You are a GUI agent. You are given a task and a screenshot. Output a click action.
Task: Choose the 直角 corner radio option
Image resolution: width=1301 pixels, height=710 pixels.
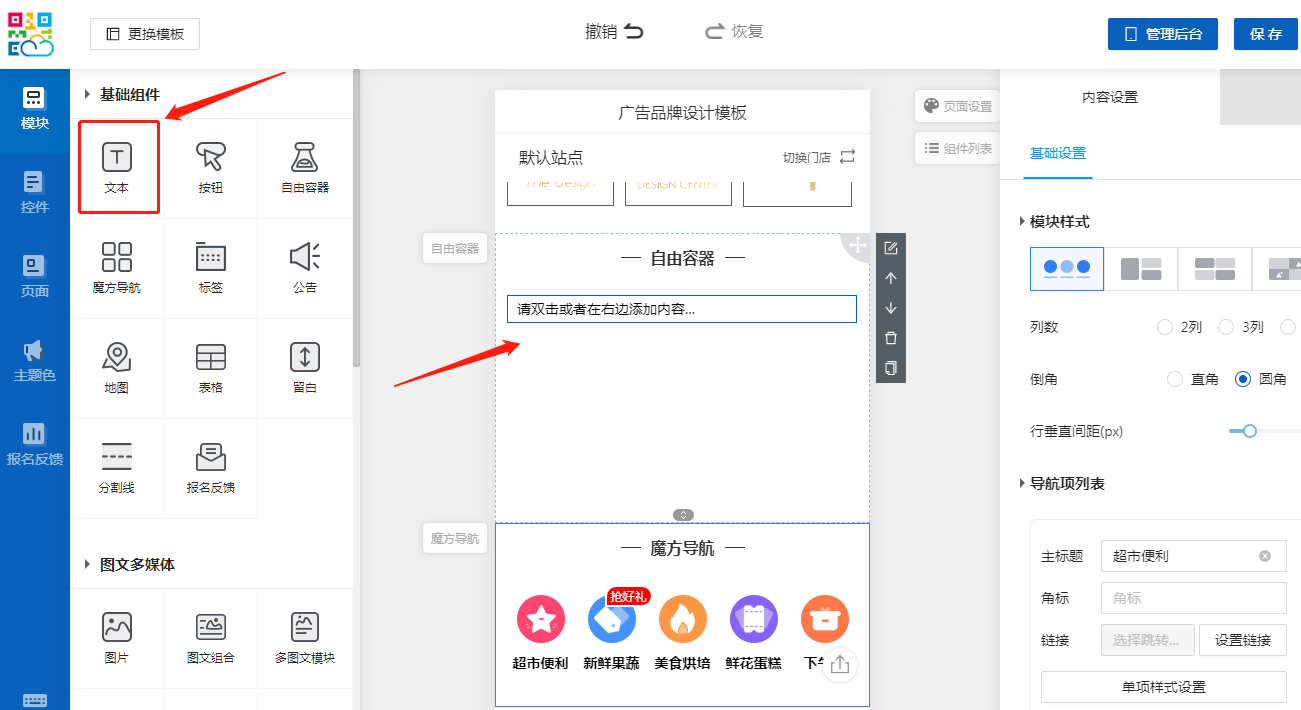pyautogui.click(x=1176, y=379)
